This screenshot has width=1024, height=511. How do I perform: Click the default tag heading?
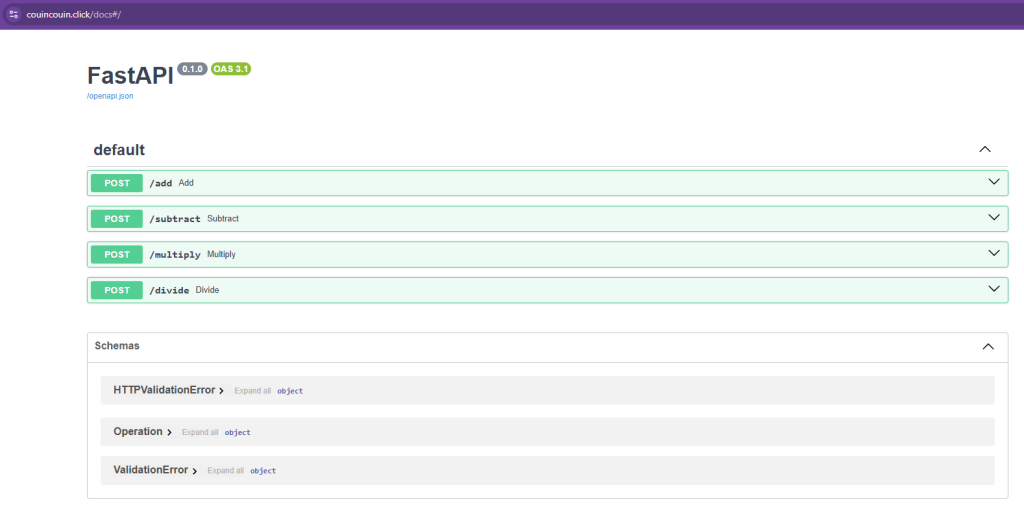119,150
